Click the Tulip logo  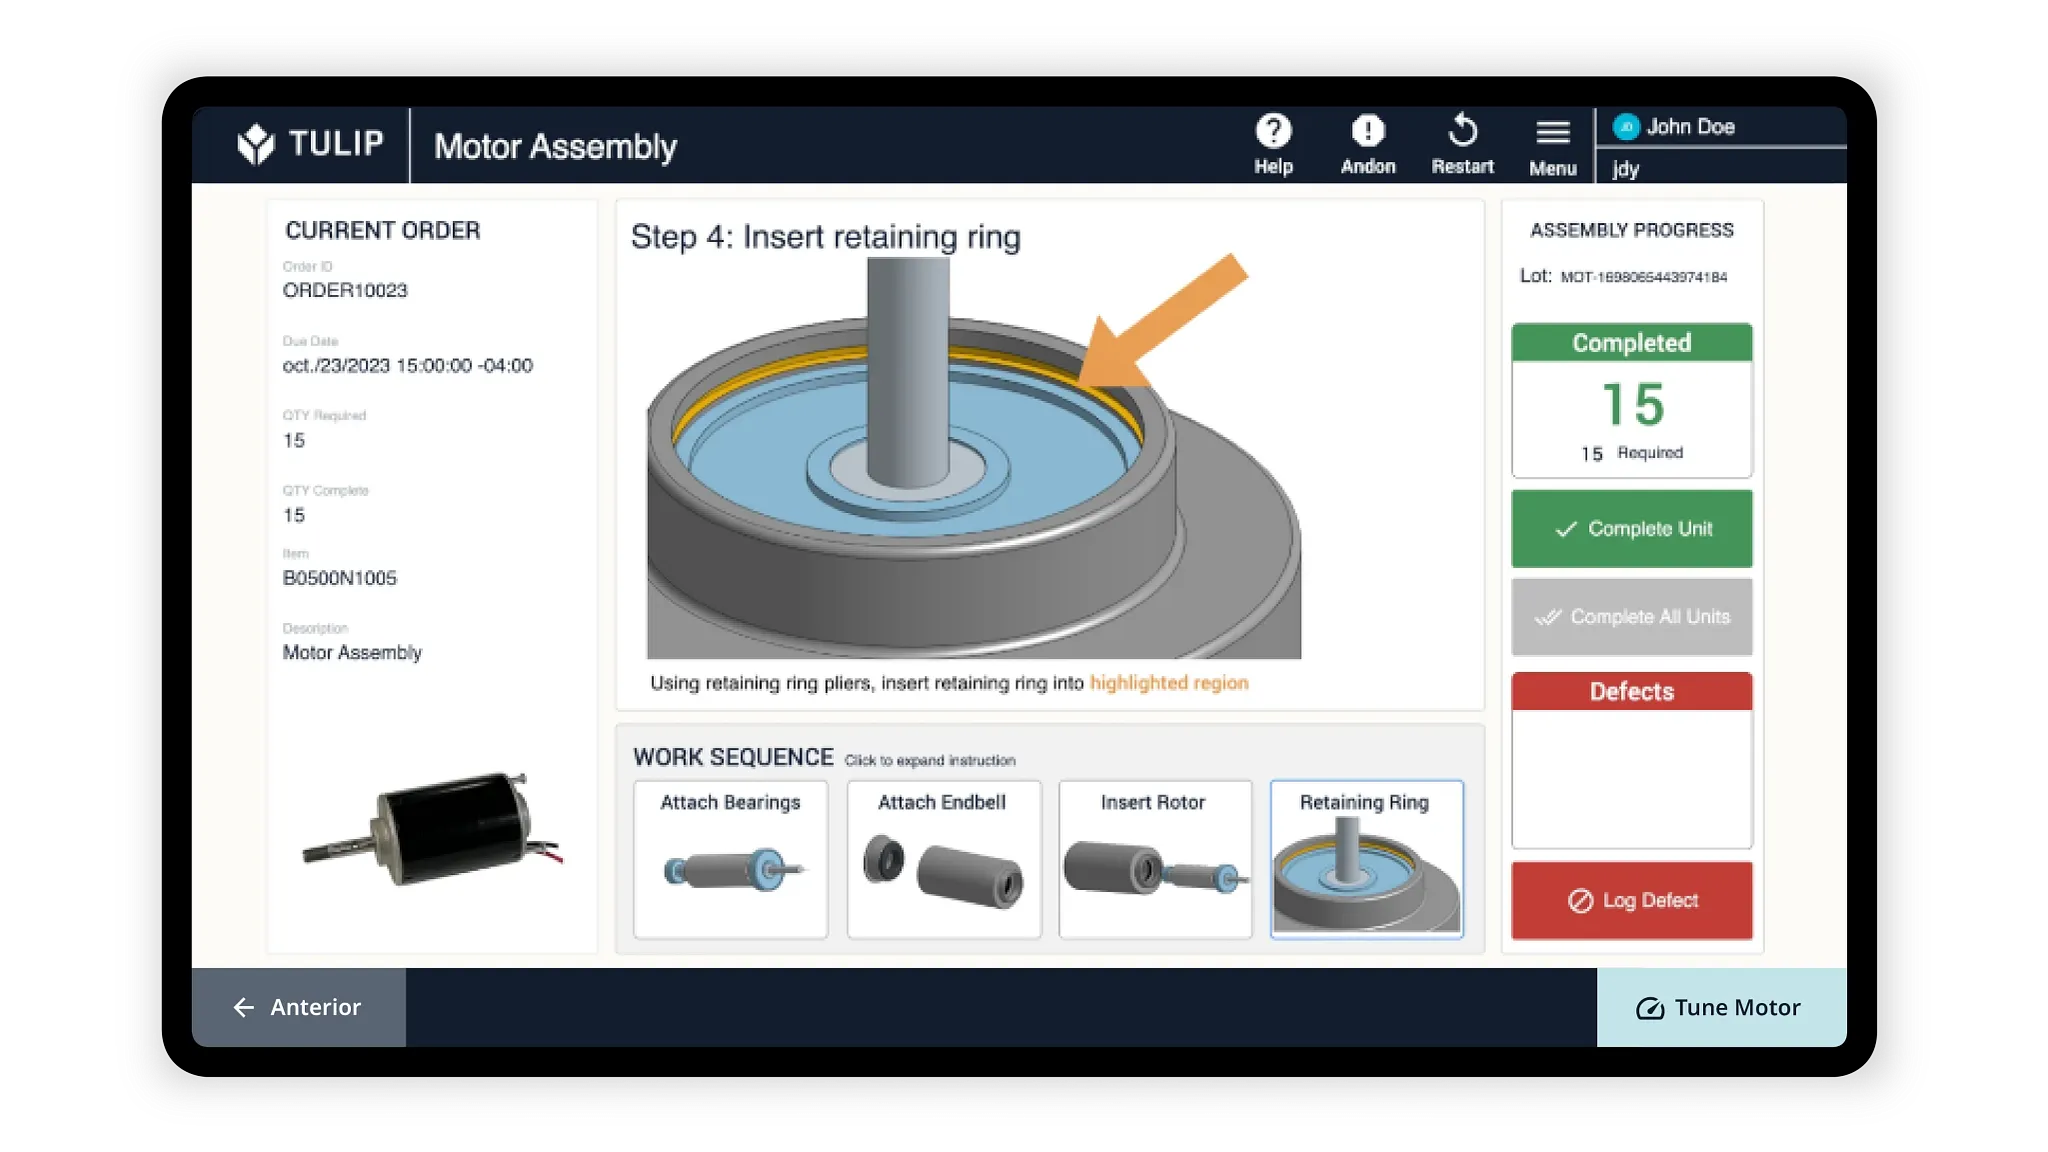(258, 143)
